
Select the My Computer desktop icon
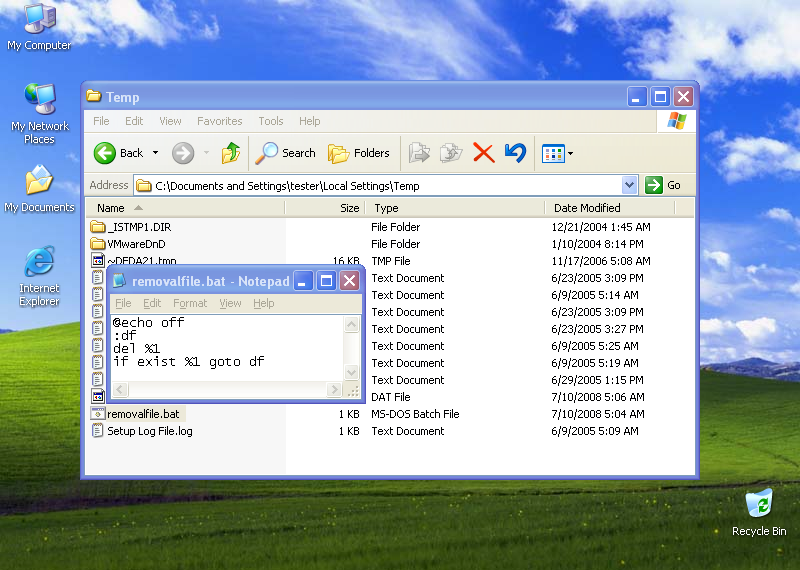tap(39, 27)
